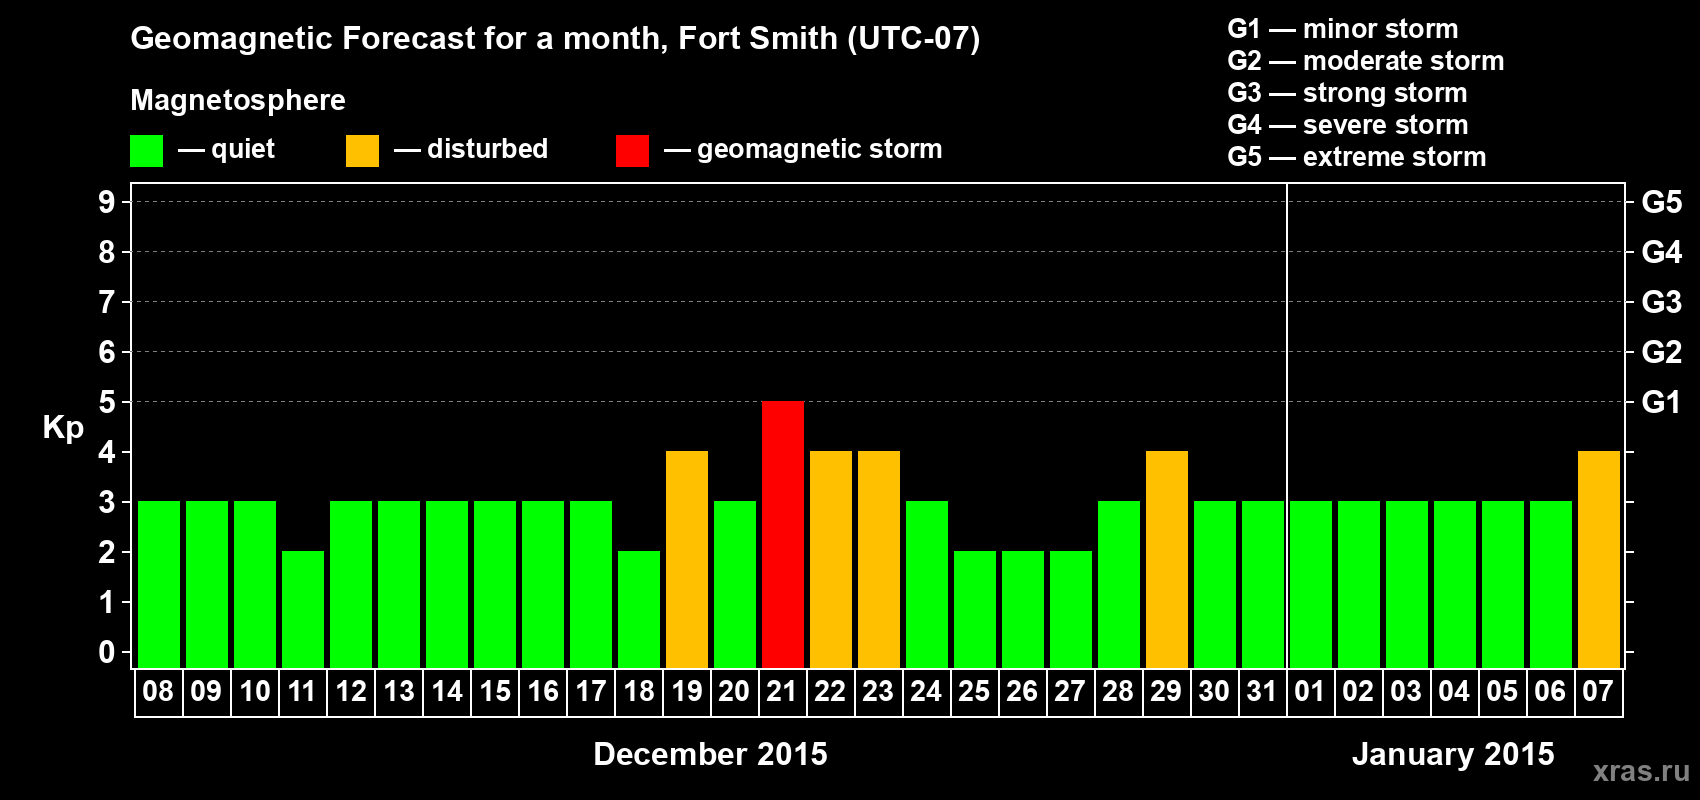Screen dimensions: 1700x800
Task: Click date label 30 on the axis
Action: click(x=1214, y=691)
